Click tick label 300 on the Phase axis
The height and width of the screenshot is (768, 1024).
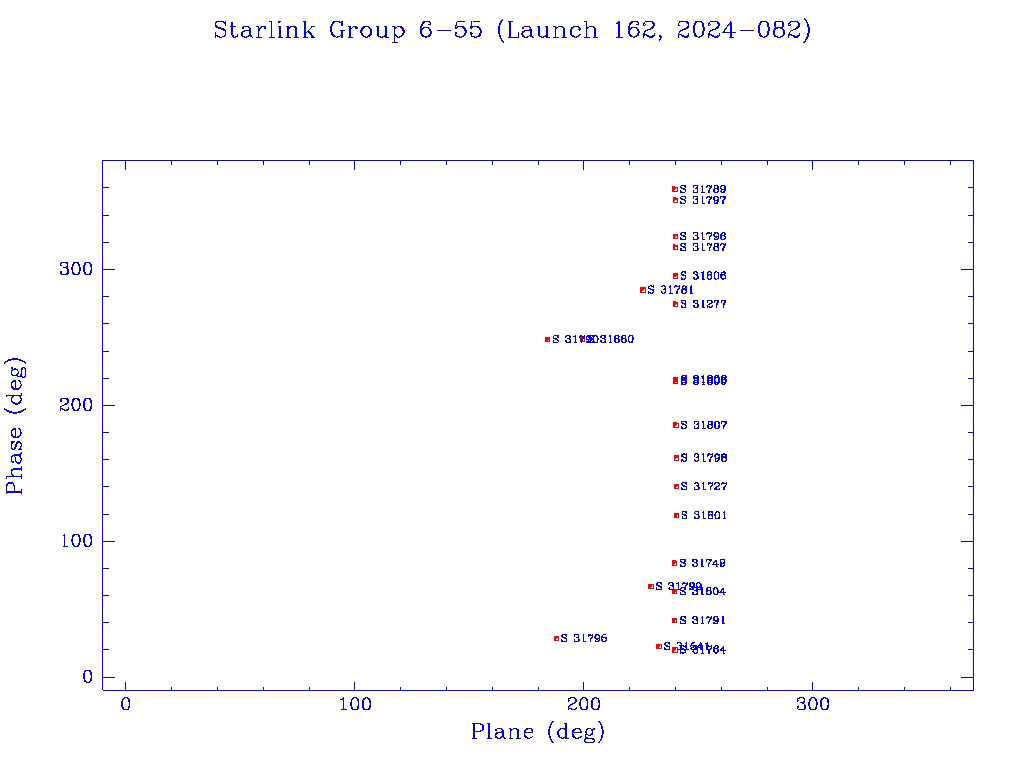pyautogui.click(x=76, y=269)
